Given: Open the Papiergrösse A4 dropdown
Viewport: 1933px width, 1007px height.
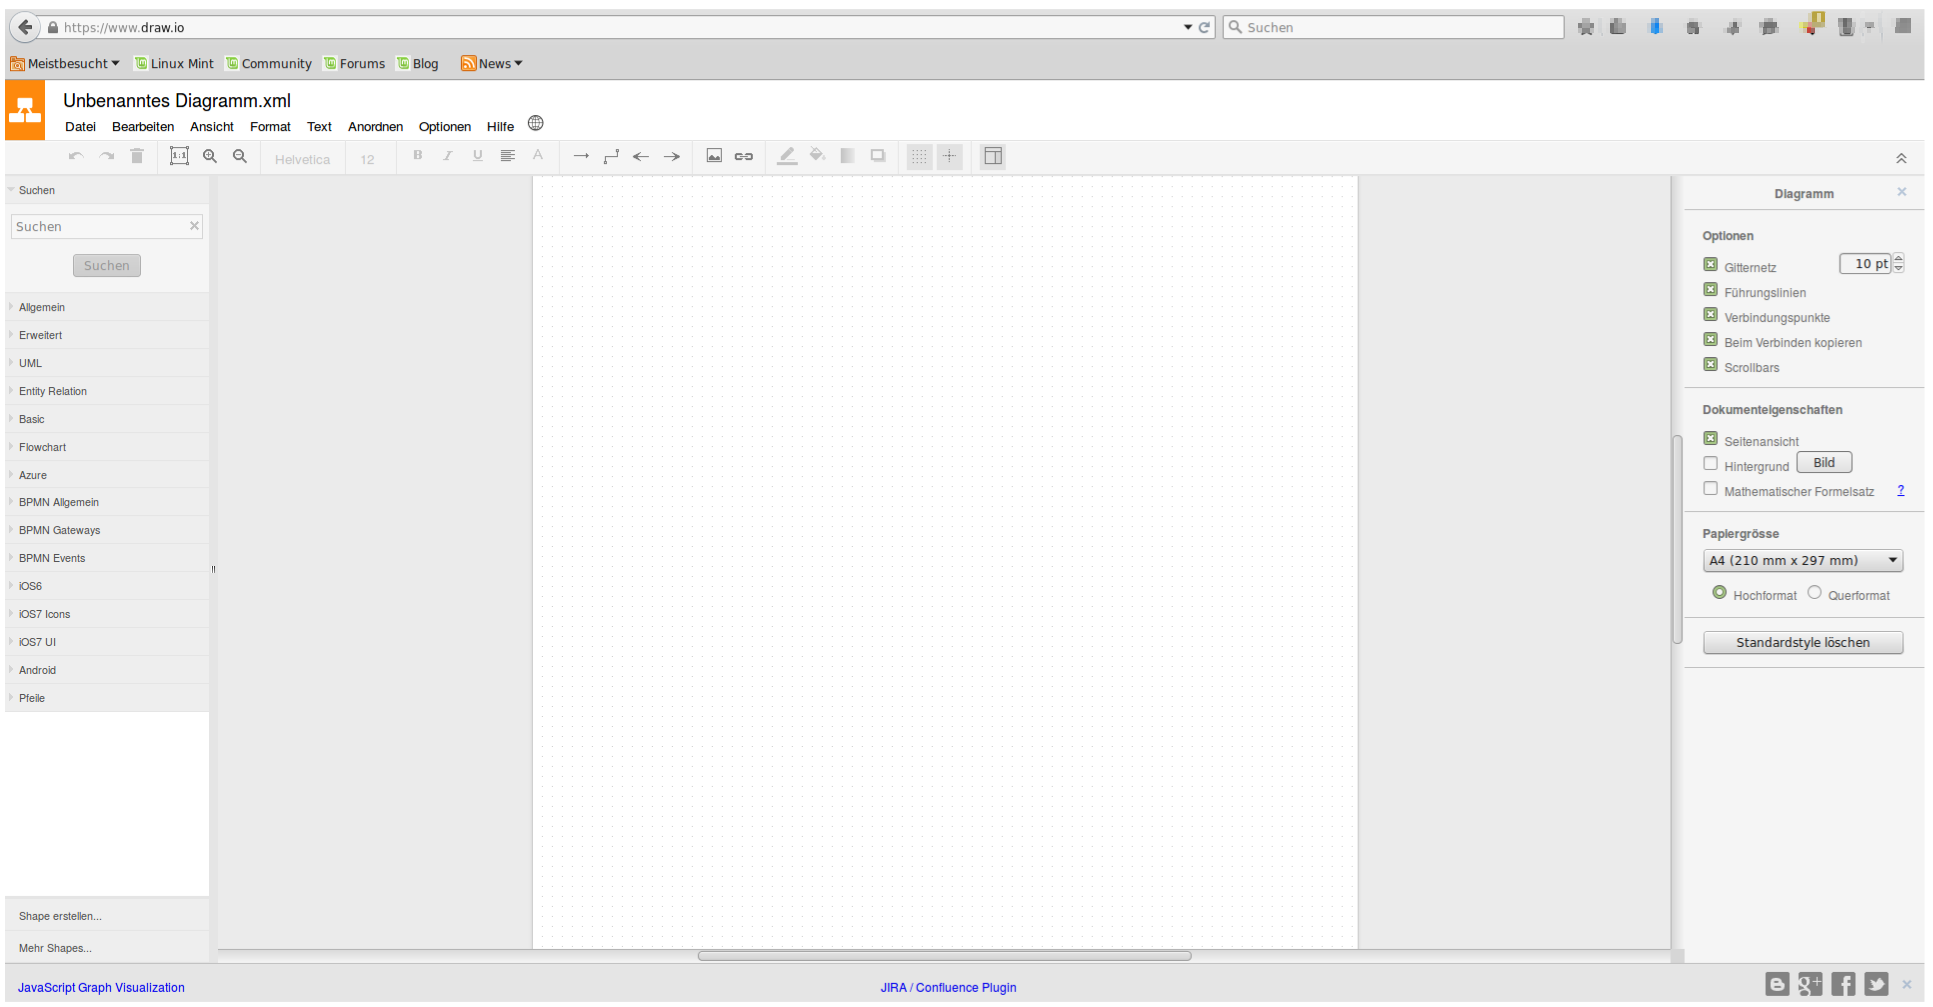Looking at the screenshot, I should (x=1803, y=560).
